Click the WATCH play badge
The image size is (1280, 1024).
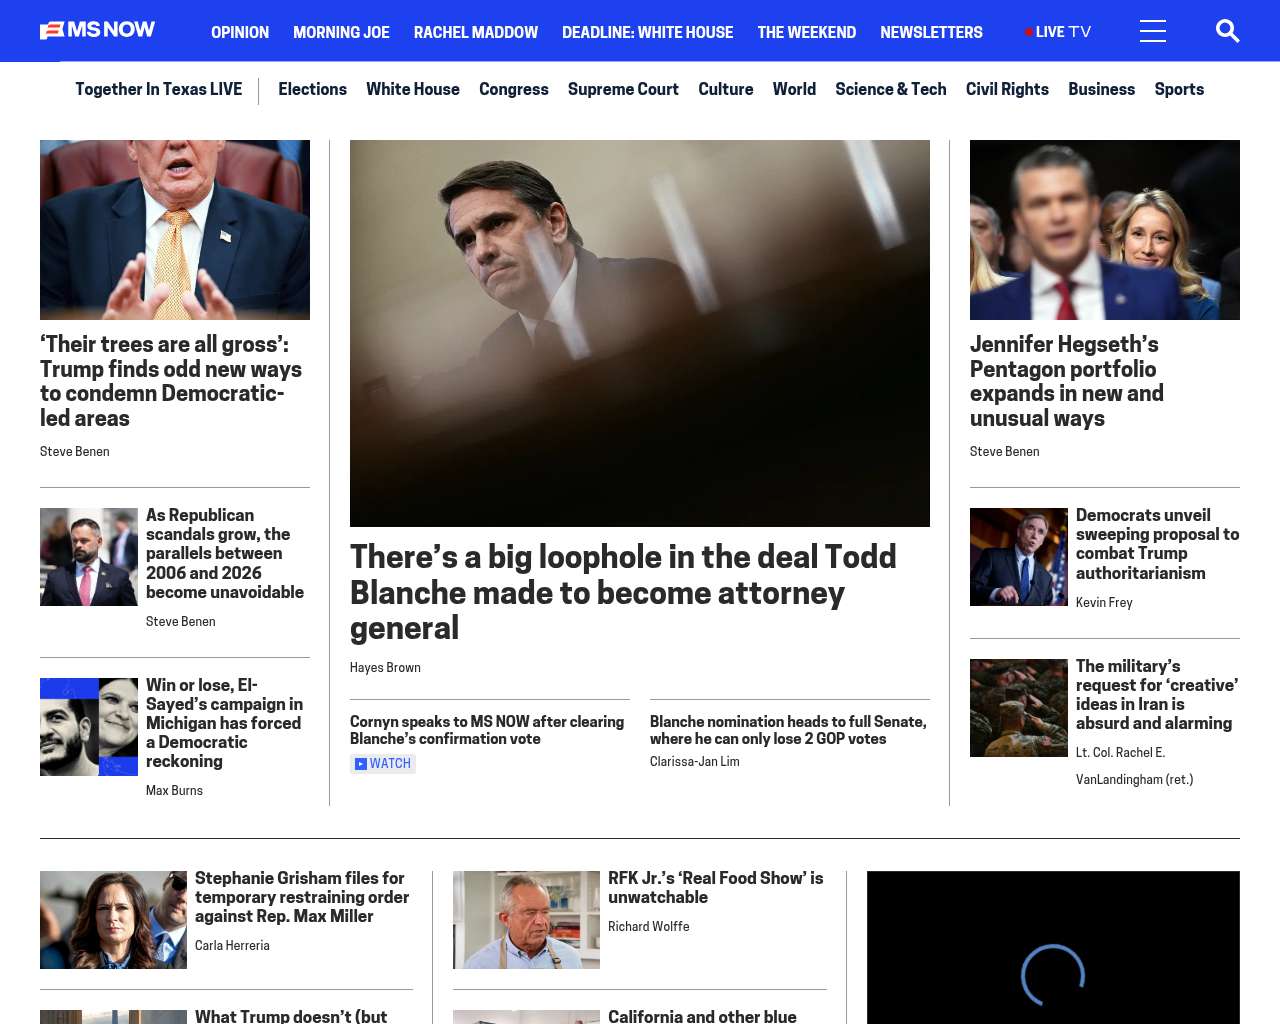(x=383, y=764)
